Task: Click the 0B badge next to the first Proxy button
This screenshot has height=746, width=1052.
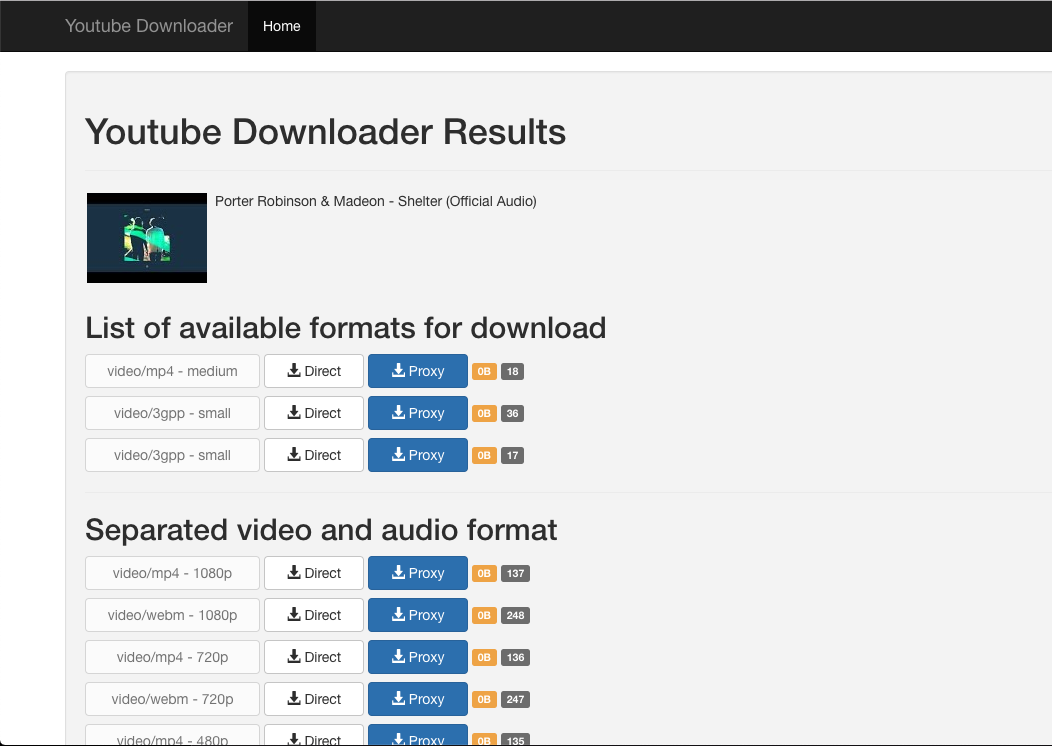Action: point(483,370)
